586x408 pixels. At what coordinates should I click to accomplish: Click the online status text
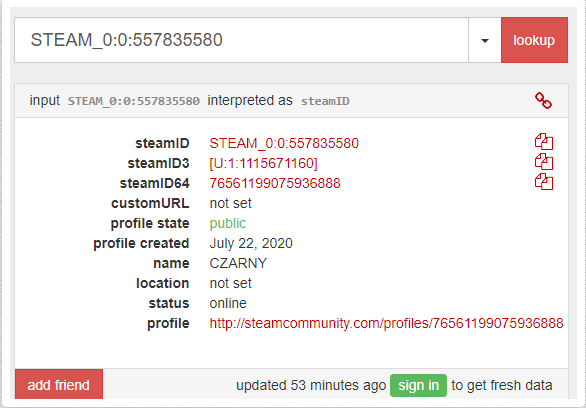228,303
